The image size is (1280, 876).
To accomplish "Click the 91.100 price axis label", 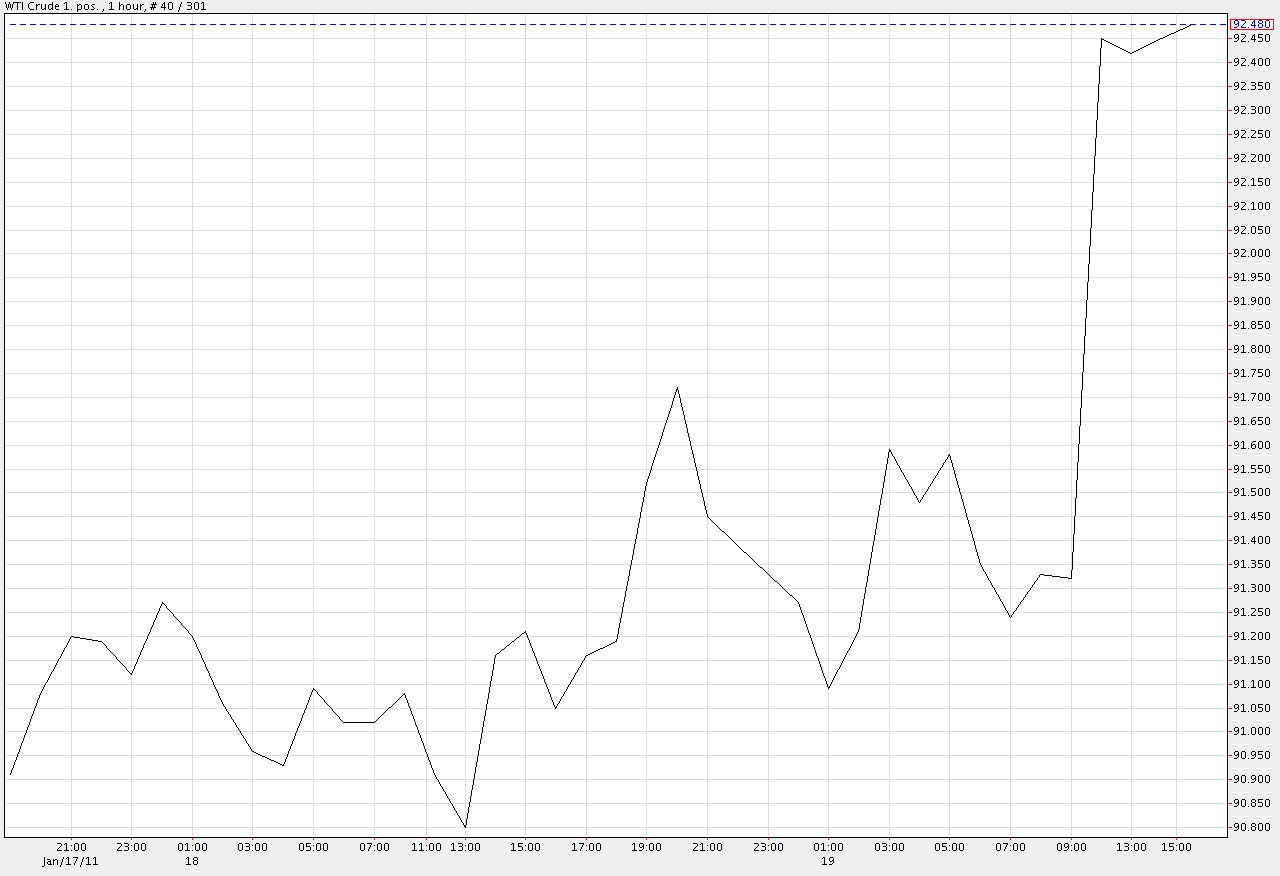I will [1251, 684].
